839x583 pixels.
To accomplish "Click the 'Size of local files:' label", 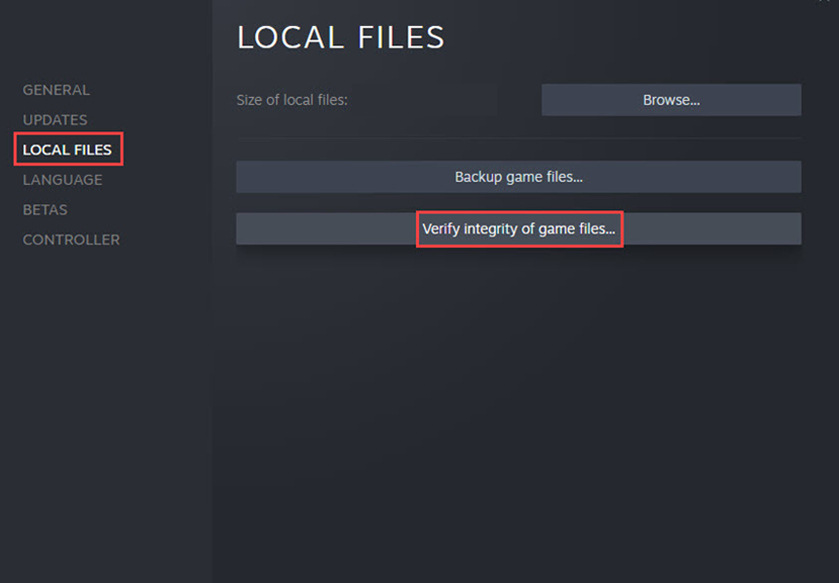I will coord(292,100).
